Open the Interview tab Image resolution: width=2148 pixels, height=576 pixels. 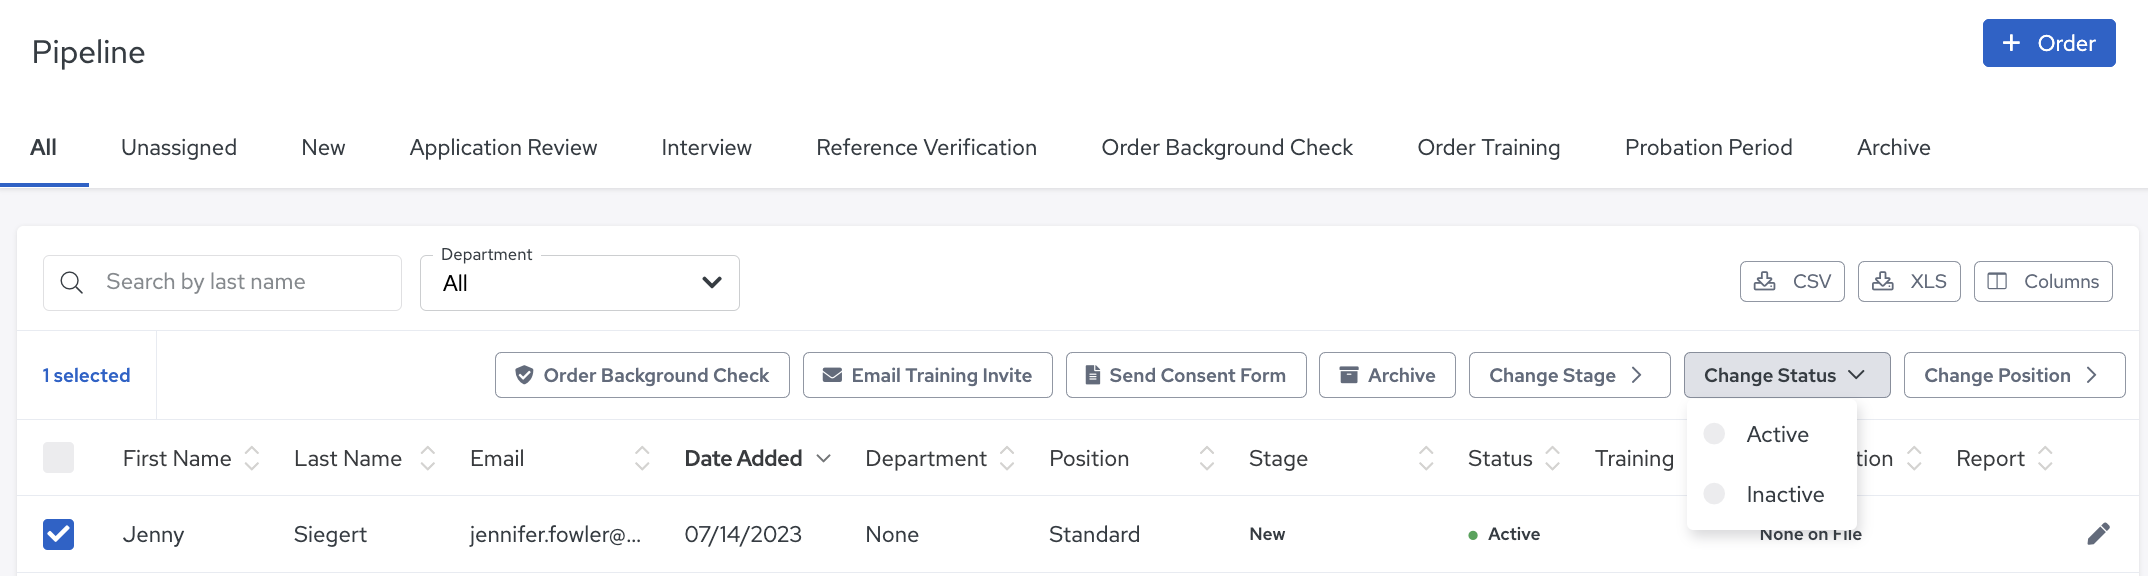click(x=706, y=148)
